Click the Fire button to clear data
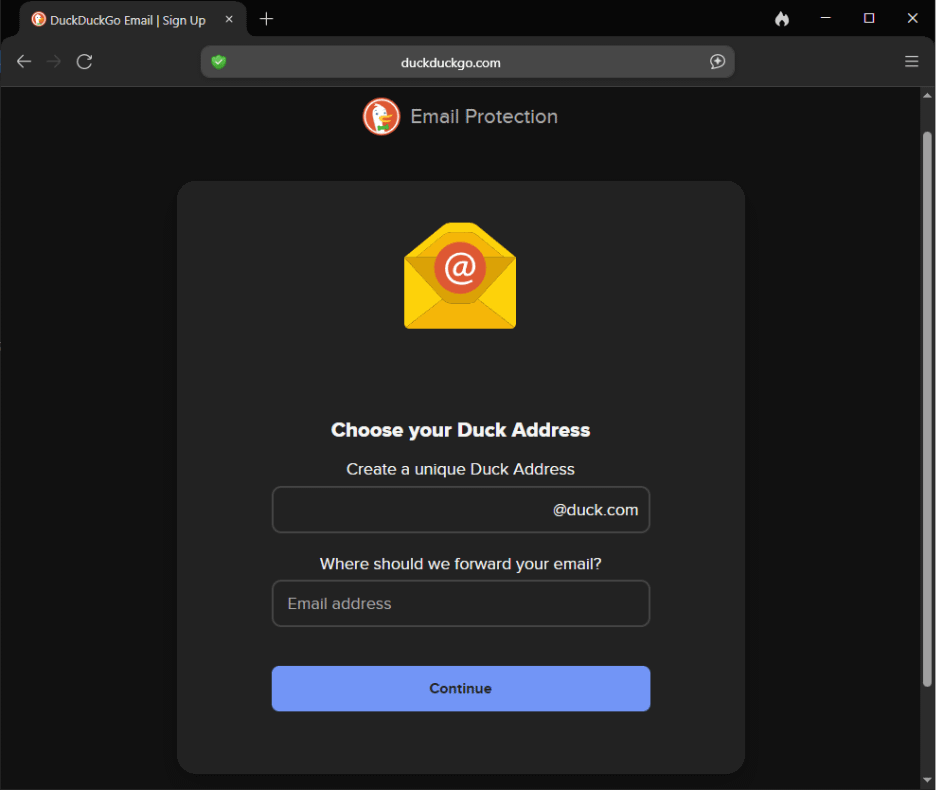Screen dimensions: 936x790 (782, 19)
